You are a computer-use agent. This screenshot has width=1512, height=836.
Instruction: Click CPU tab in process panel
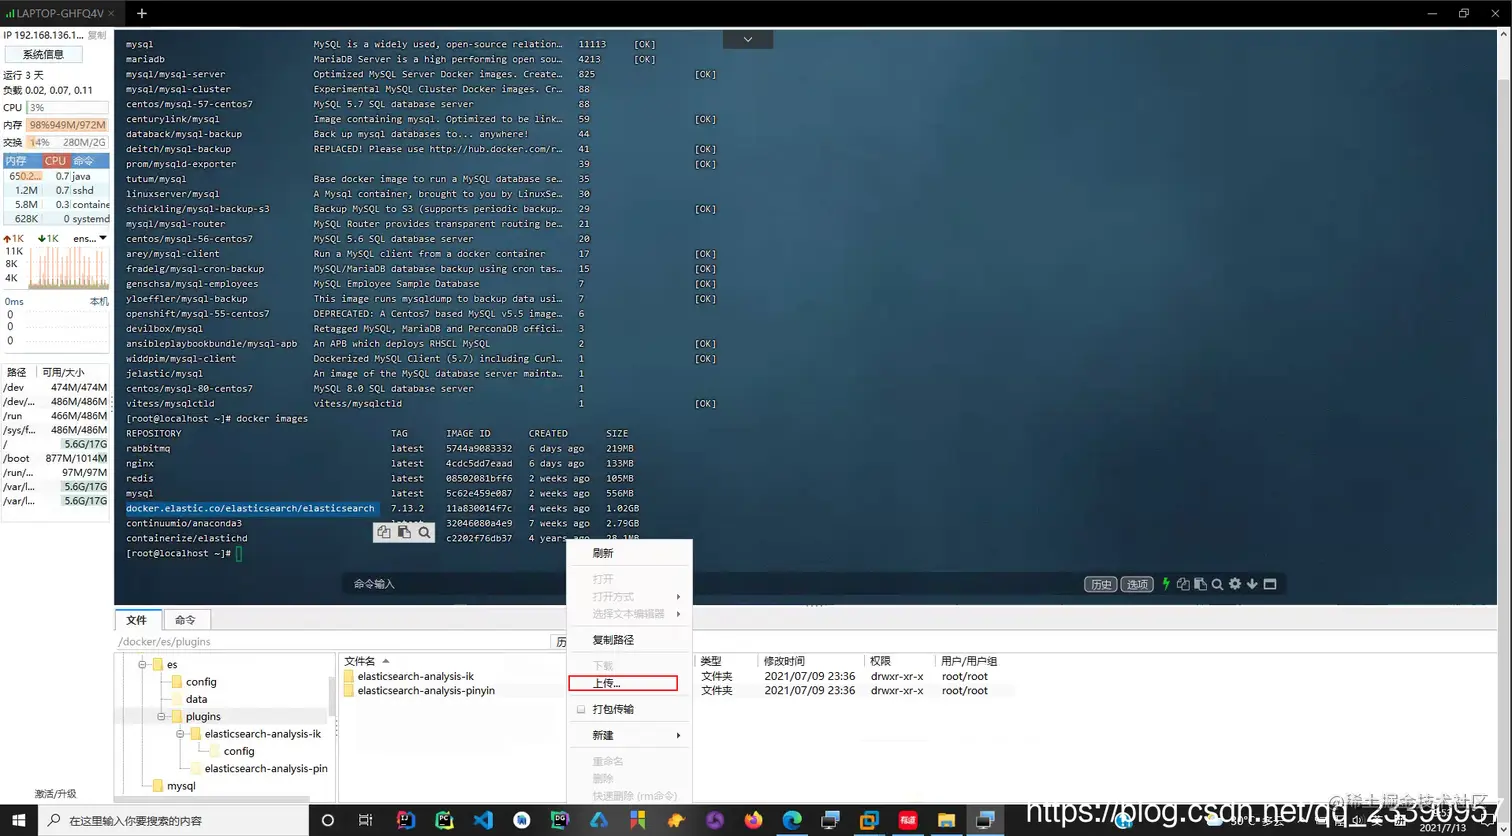55,160
